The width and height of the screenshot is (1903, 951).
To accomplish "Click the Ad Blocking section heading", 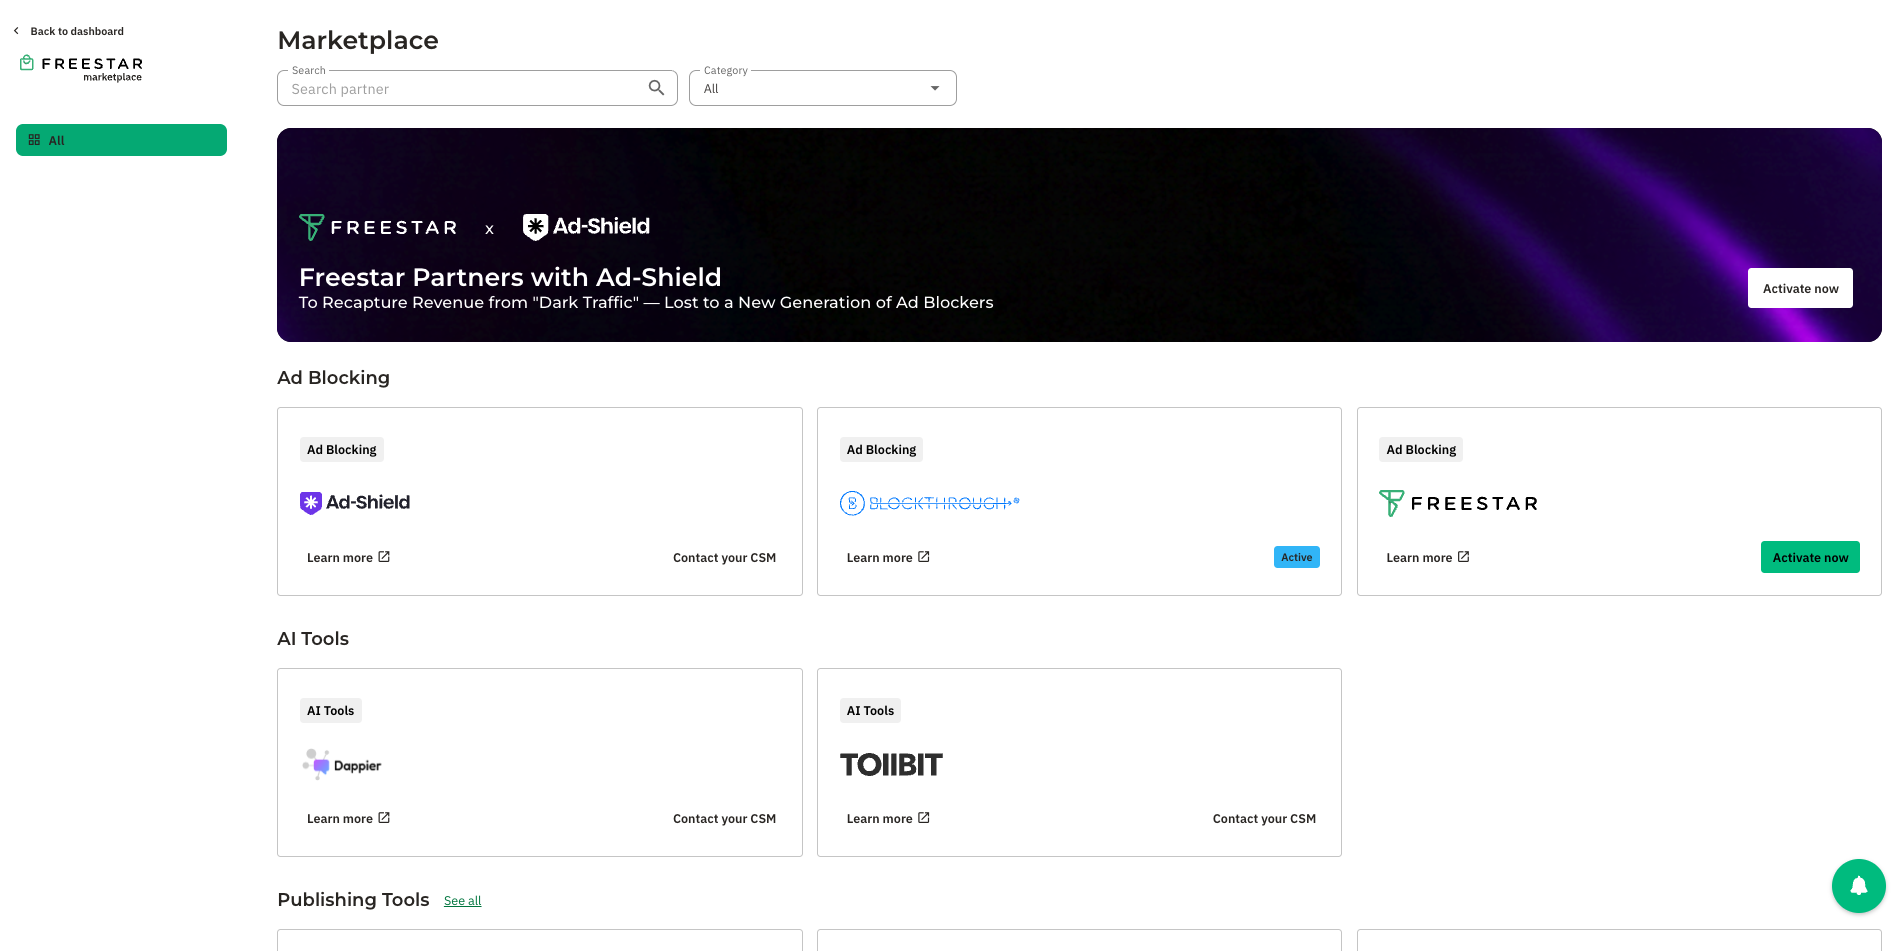I will (x=333, y=377).
